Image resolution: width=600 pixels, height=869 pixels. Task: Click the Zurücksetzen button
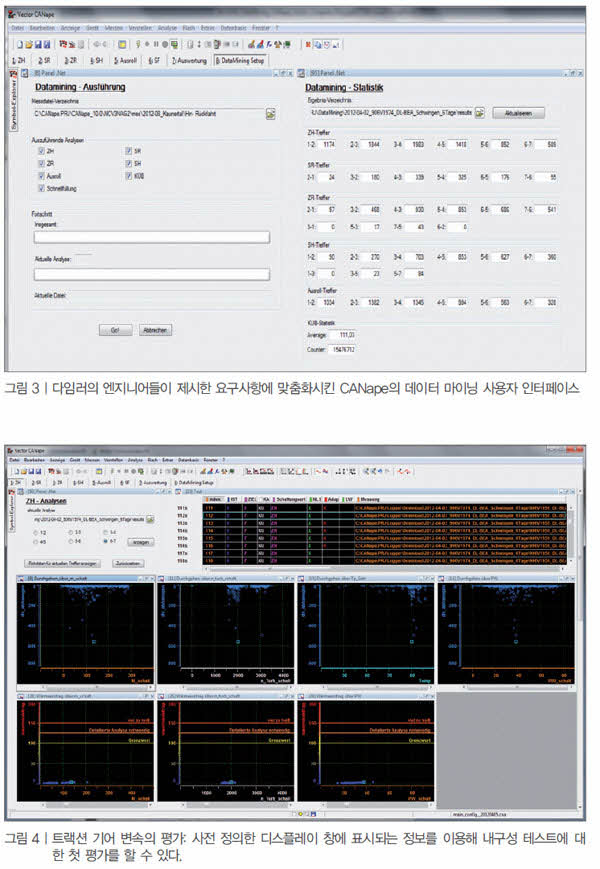click(129, 563)
